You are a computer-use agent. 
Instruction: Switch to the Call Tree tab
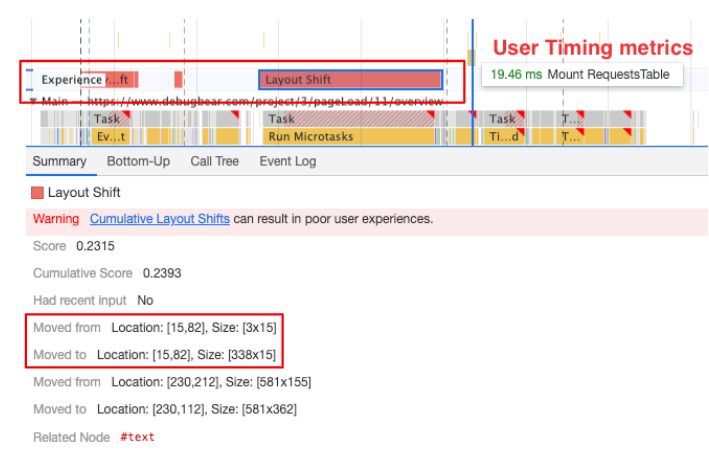click(214, 161)
